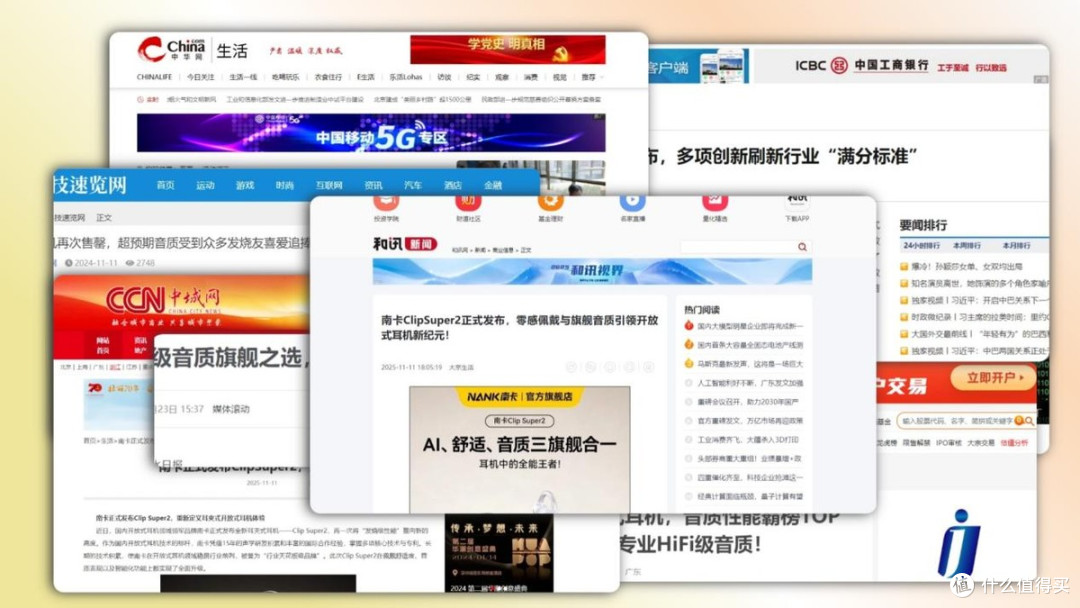Open the 投资学院 icon on Hexun page

click(x=386, y=202)
